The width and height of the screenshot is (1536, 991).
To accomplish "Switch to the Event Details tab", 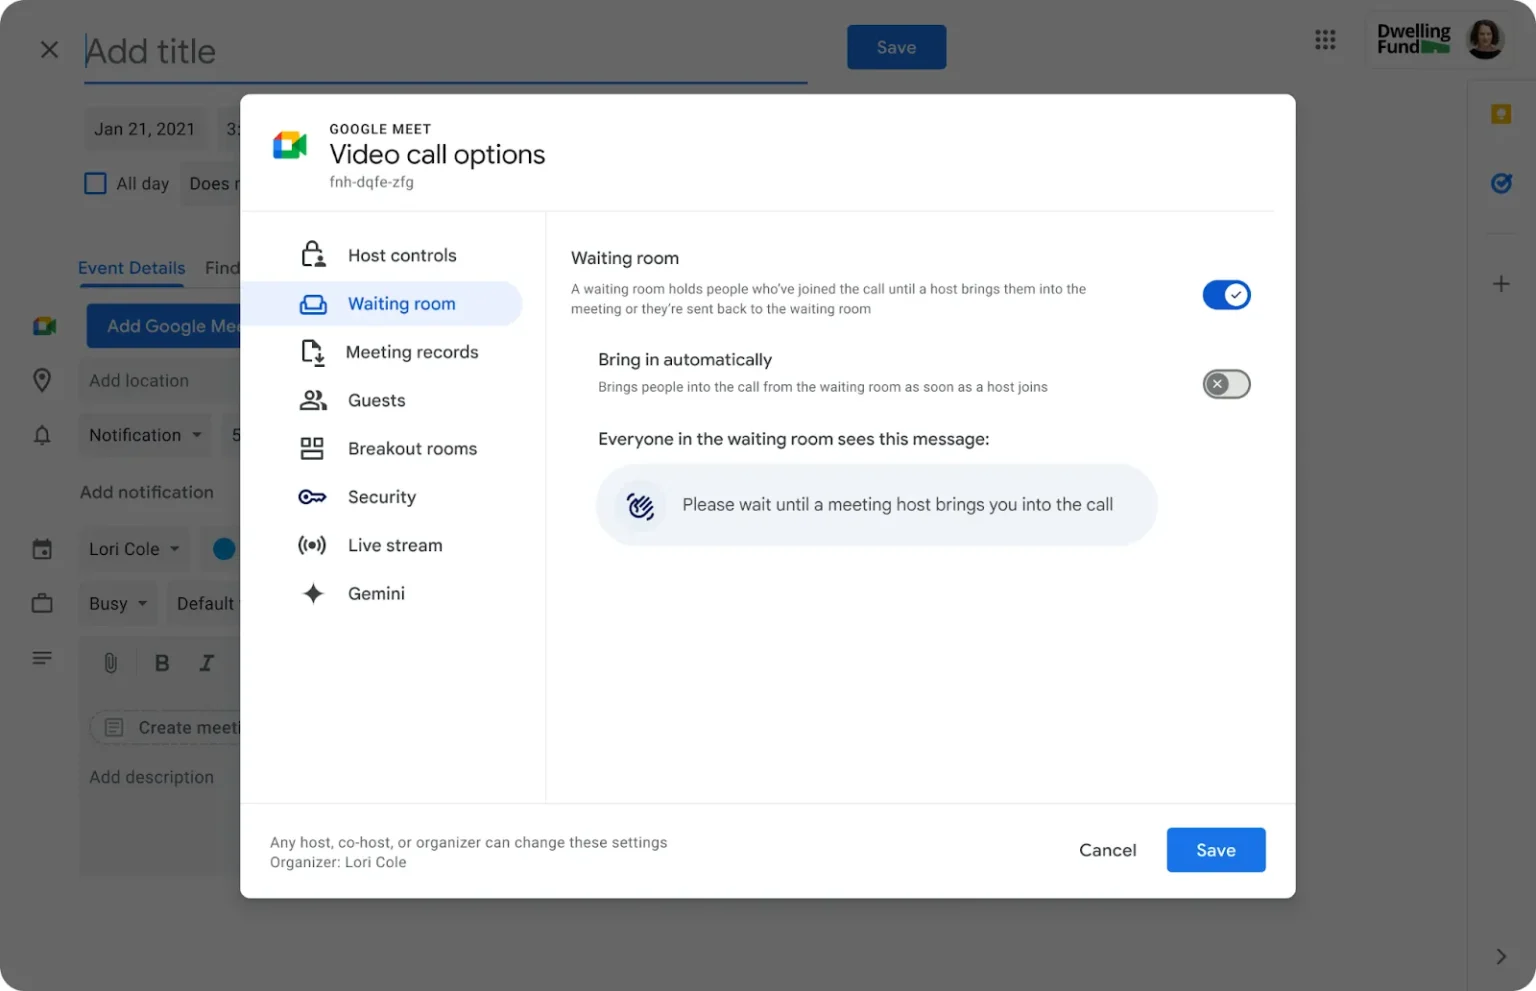I will [x=131, y=268].
